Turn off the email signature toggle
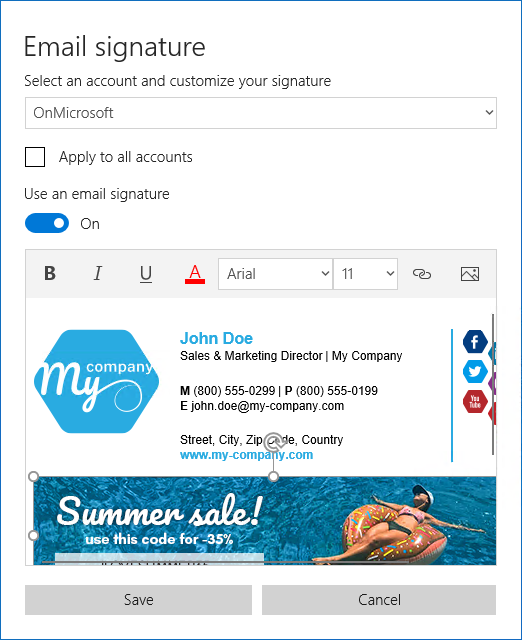This screenshot has height=640, width=522. point(47,223)
